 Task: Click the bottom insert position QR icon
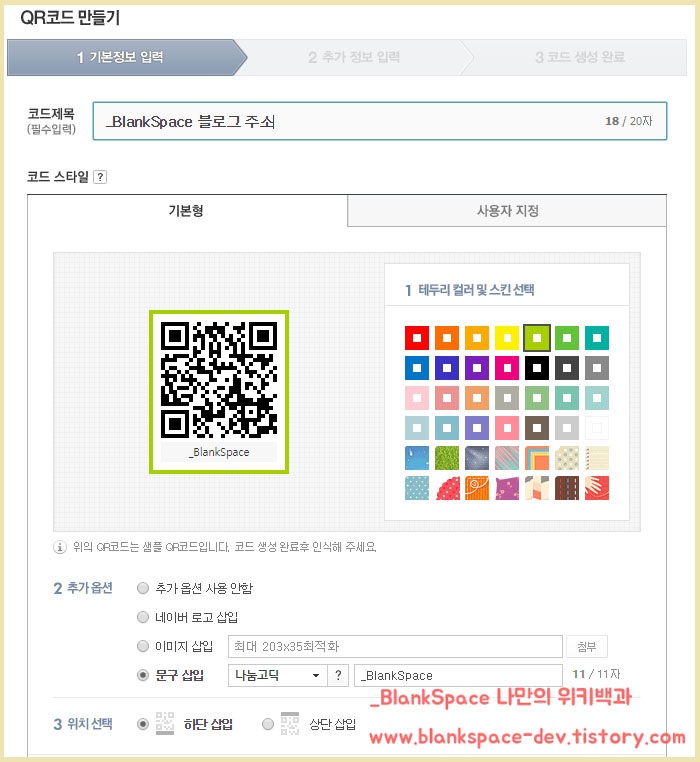click(165, 723)
